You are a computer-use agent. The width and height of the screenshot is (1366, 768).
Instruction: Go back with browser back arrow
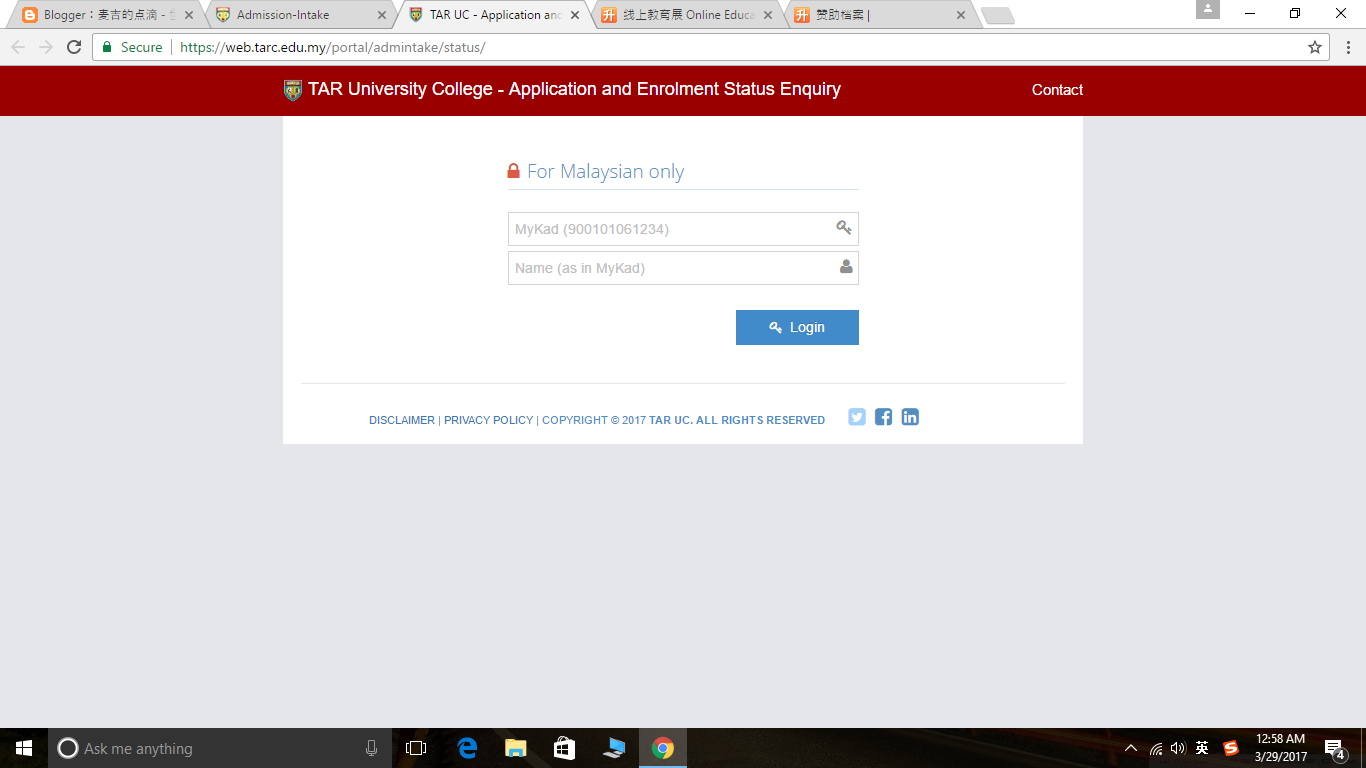click(x=18, y=47)
